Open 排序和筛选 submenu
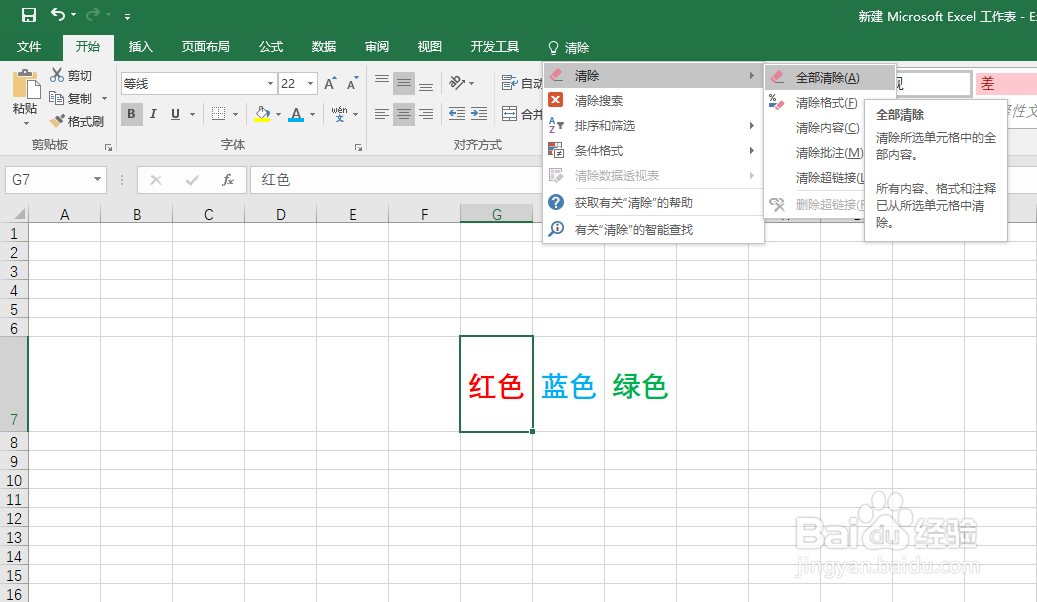Viewport: 1037px width, 602px height. tap(653, 126)
